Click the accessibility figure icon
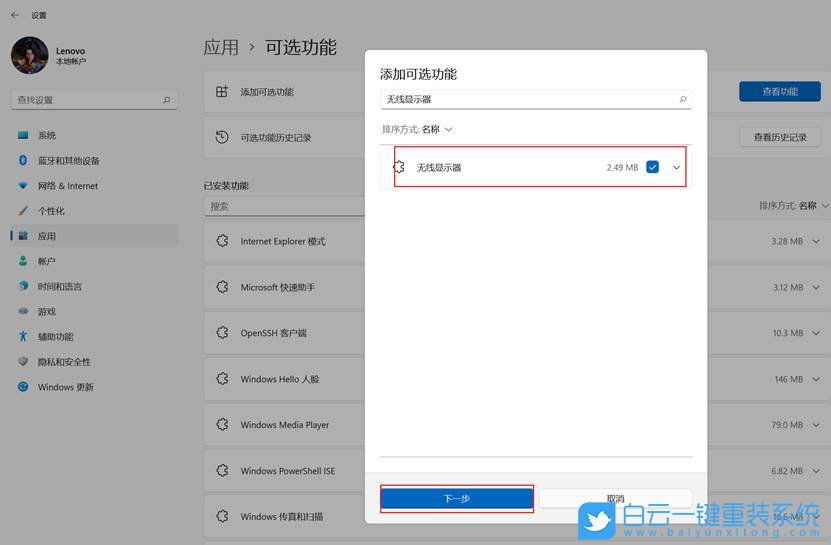Viewport: 831px width, 545px height. click(23, 336)
